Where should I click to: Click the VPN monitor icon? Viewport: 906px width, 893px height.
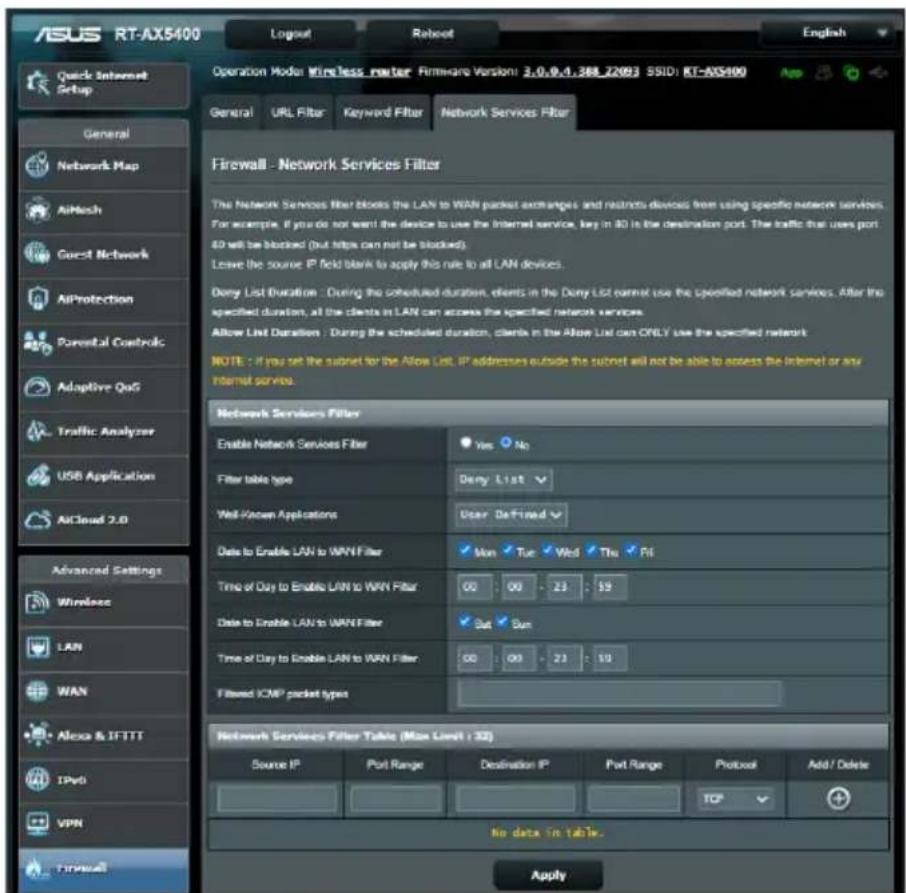(38, 824)
